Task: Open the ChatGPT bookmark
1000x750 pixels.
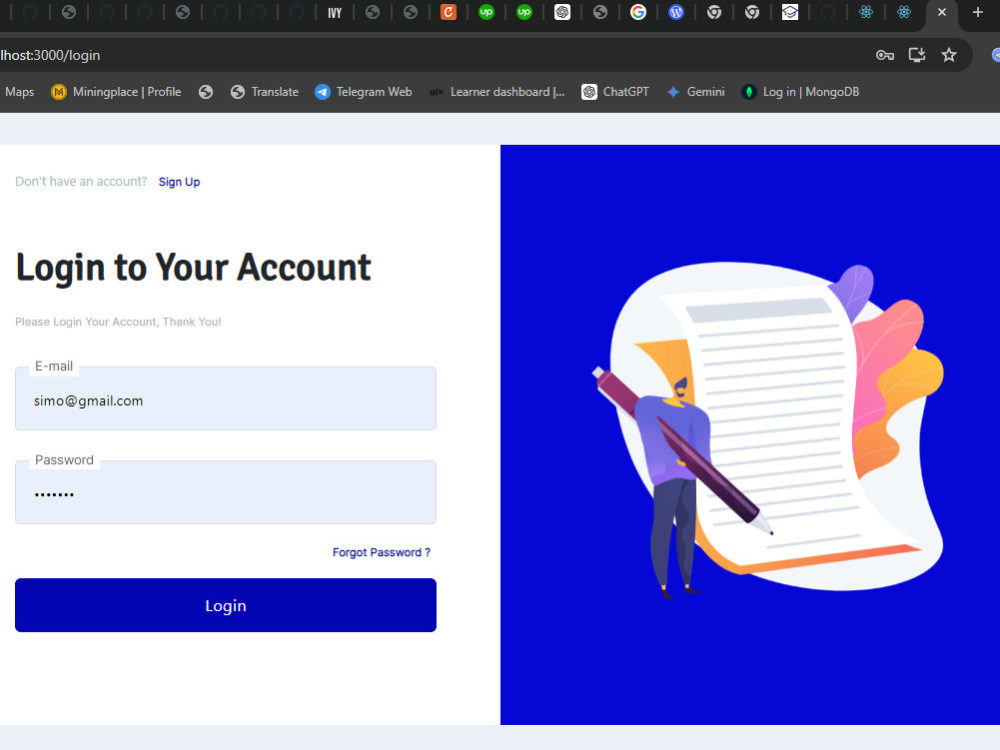Action: point(615,92)
